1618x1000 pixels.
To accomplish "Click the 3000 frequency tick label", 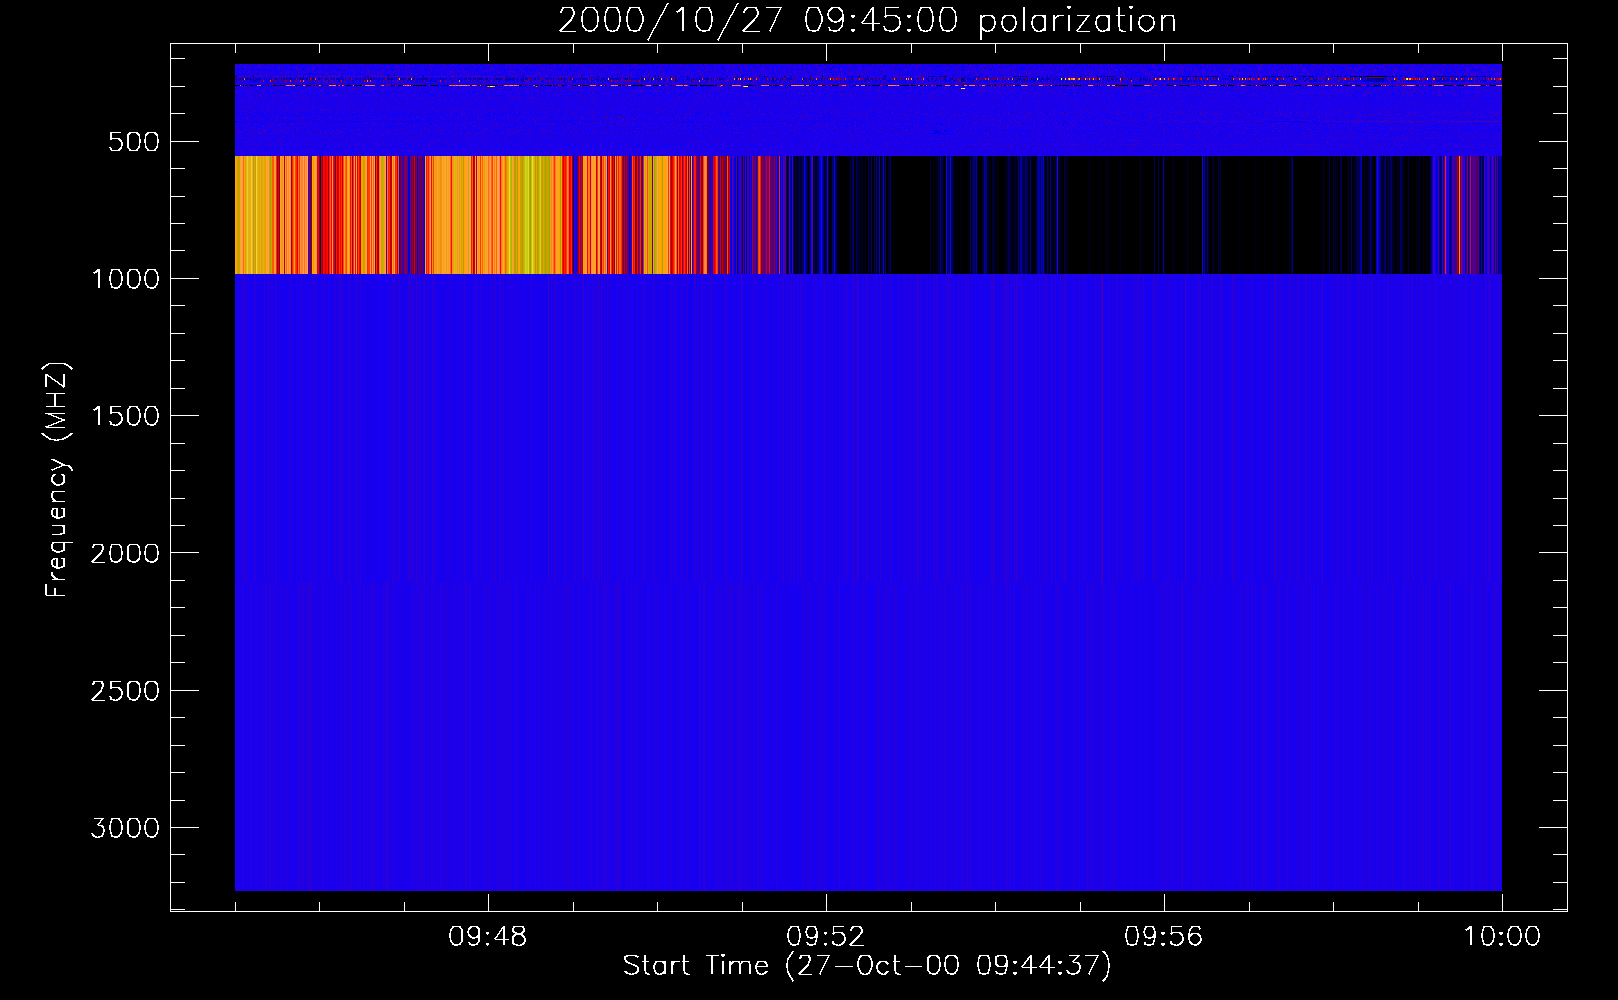I will tap(125, 828).
